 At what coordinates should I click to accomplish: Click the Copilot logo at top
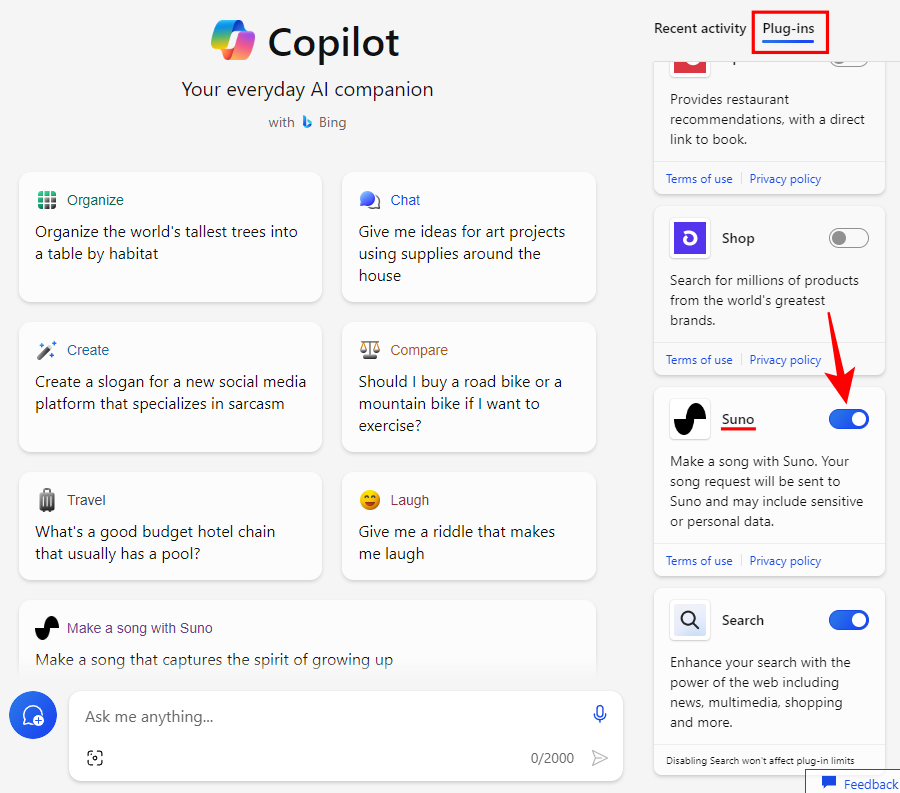[234, 41]
